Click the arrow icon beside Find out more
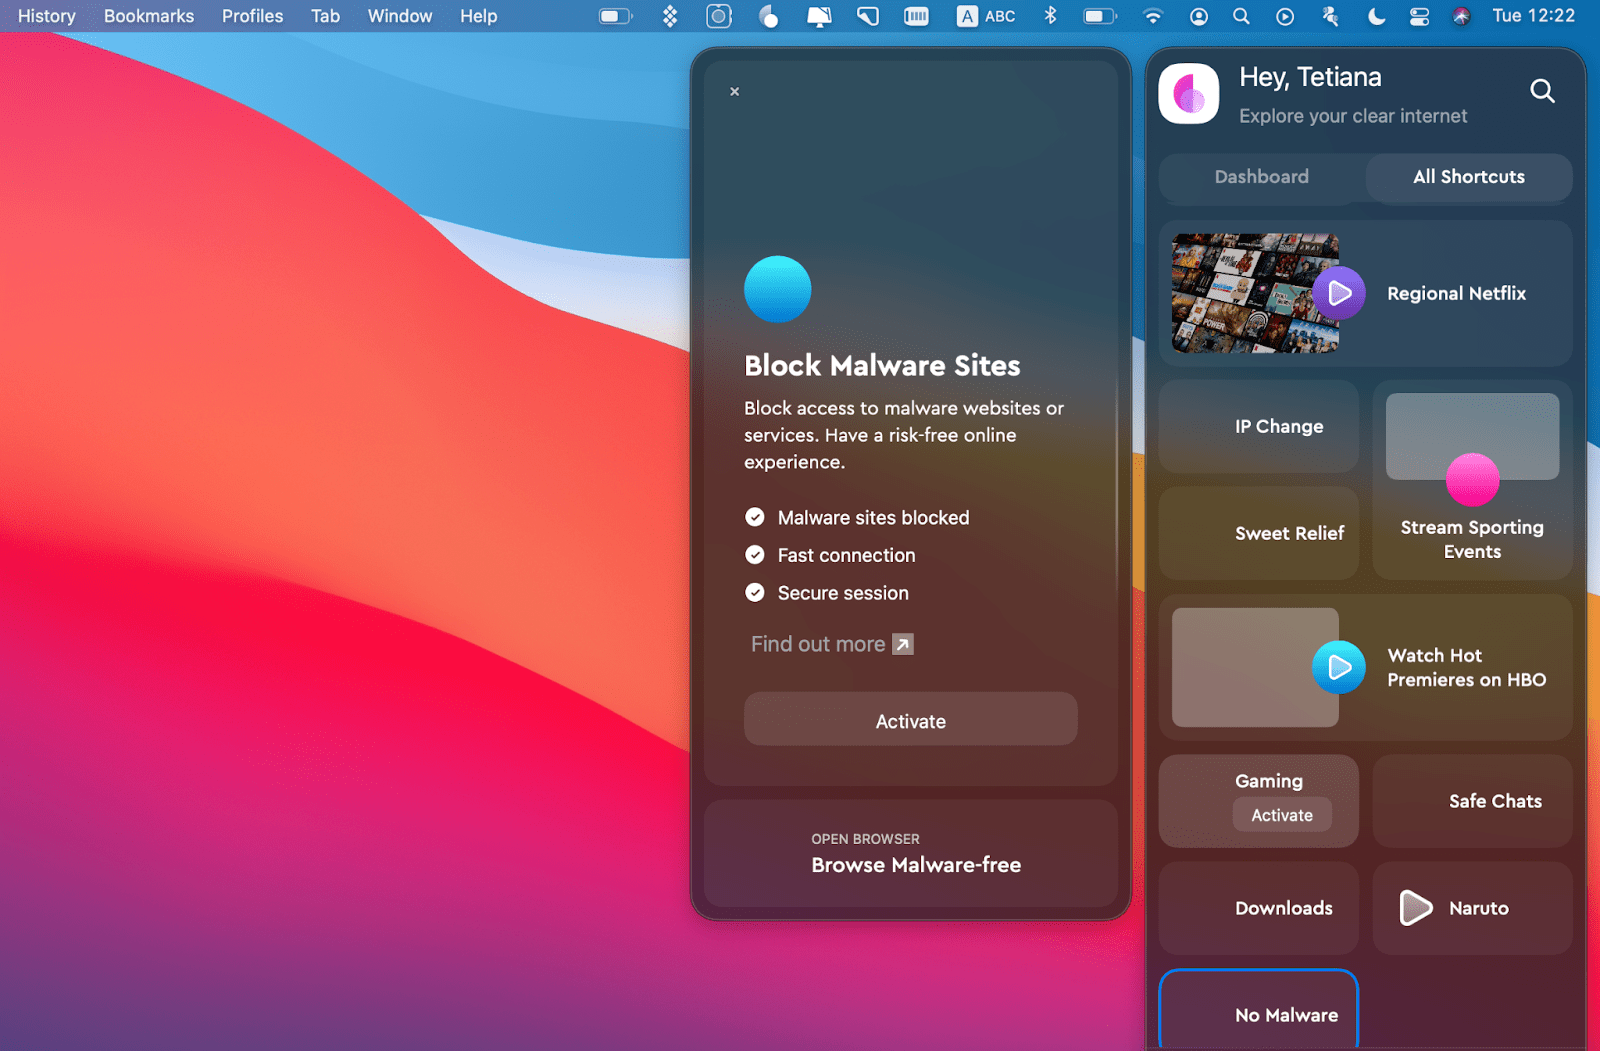Viewport: 1600px width, 1051px height. click(x=903, y=644)
